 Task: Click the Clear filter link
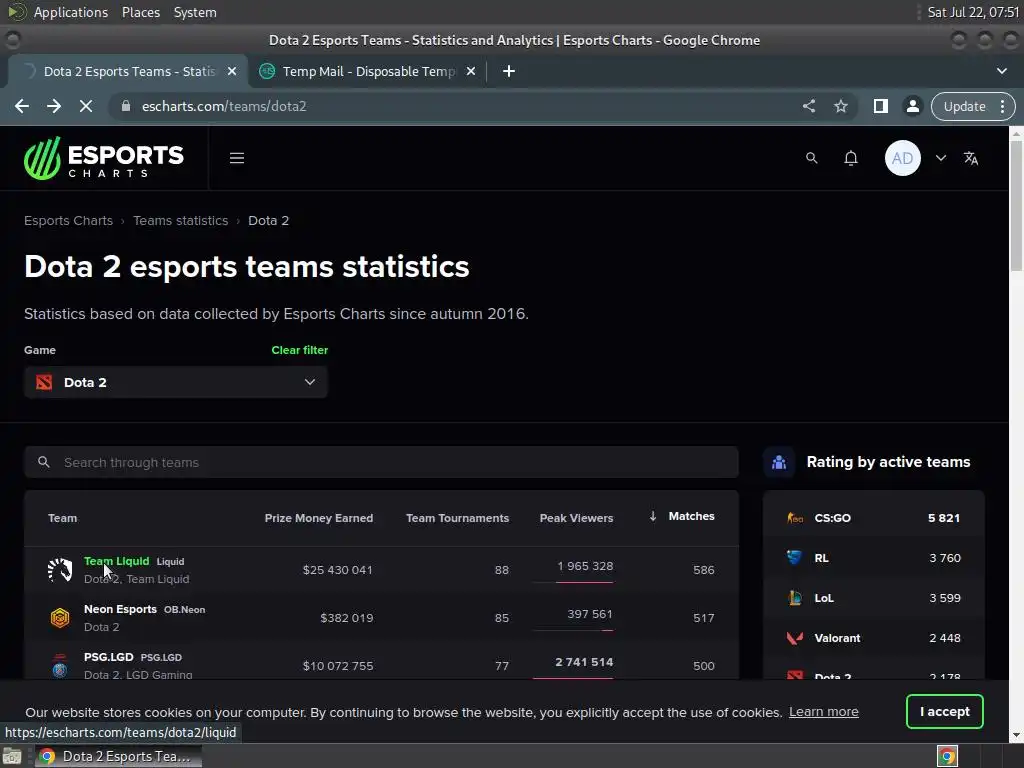300,350
